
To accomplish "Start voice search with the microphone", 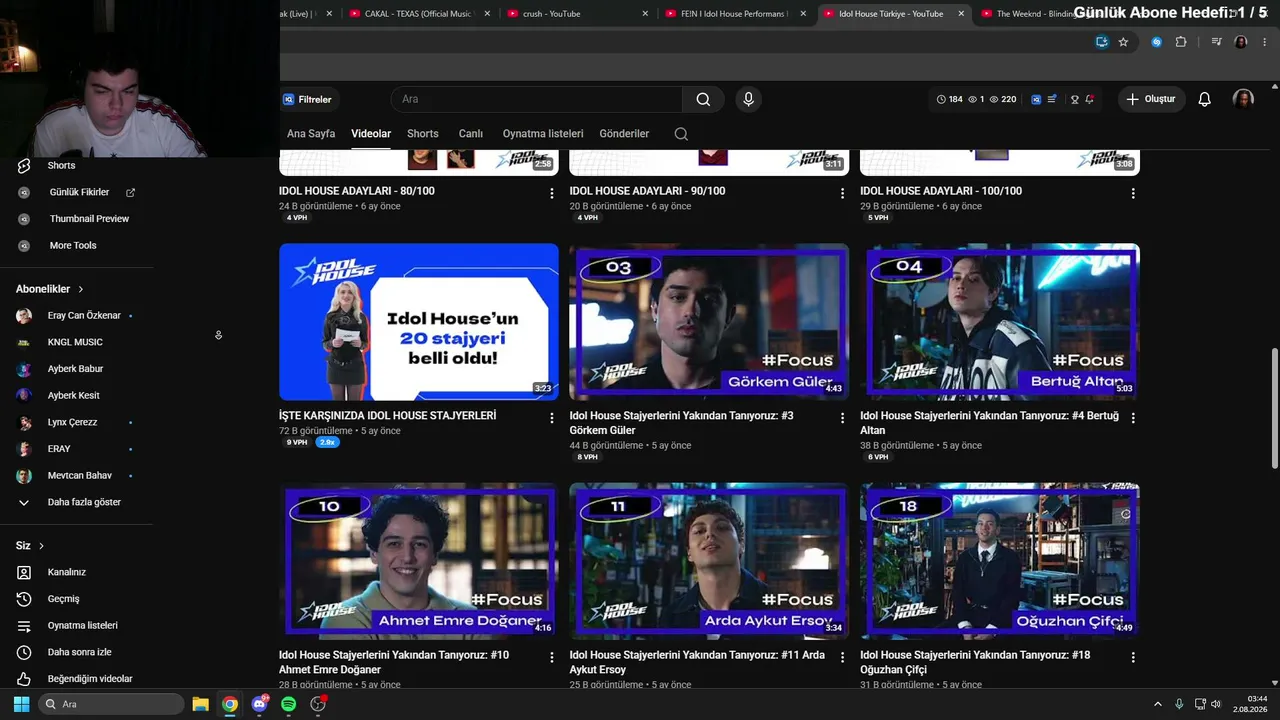I will coord(748,99).
